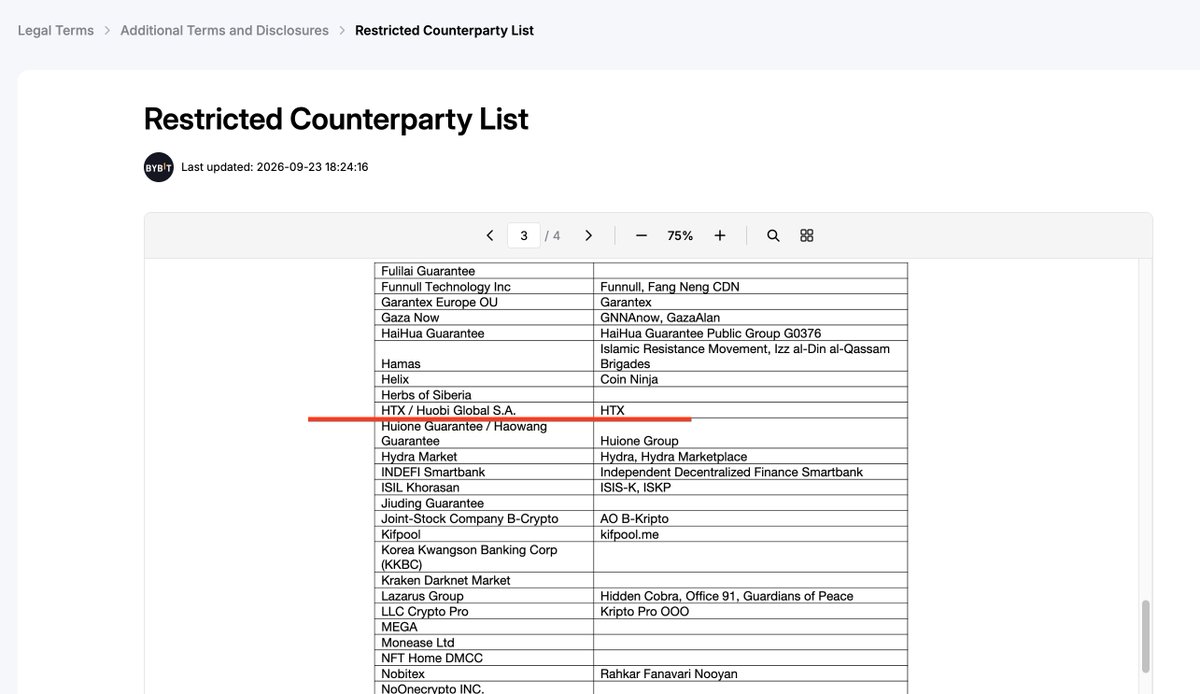Viewport: 1200px width, 694px height.
Task: Click the page number input field
Action: (x=524, y=236)
